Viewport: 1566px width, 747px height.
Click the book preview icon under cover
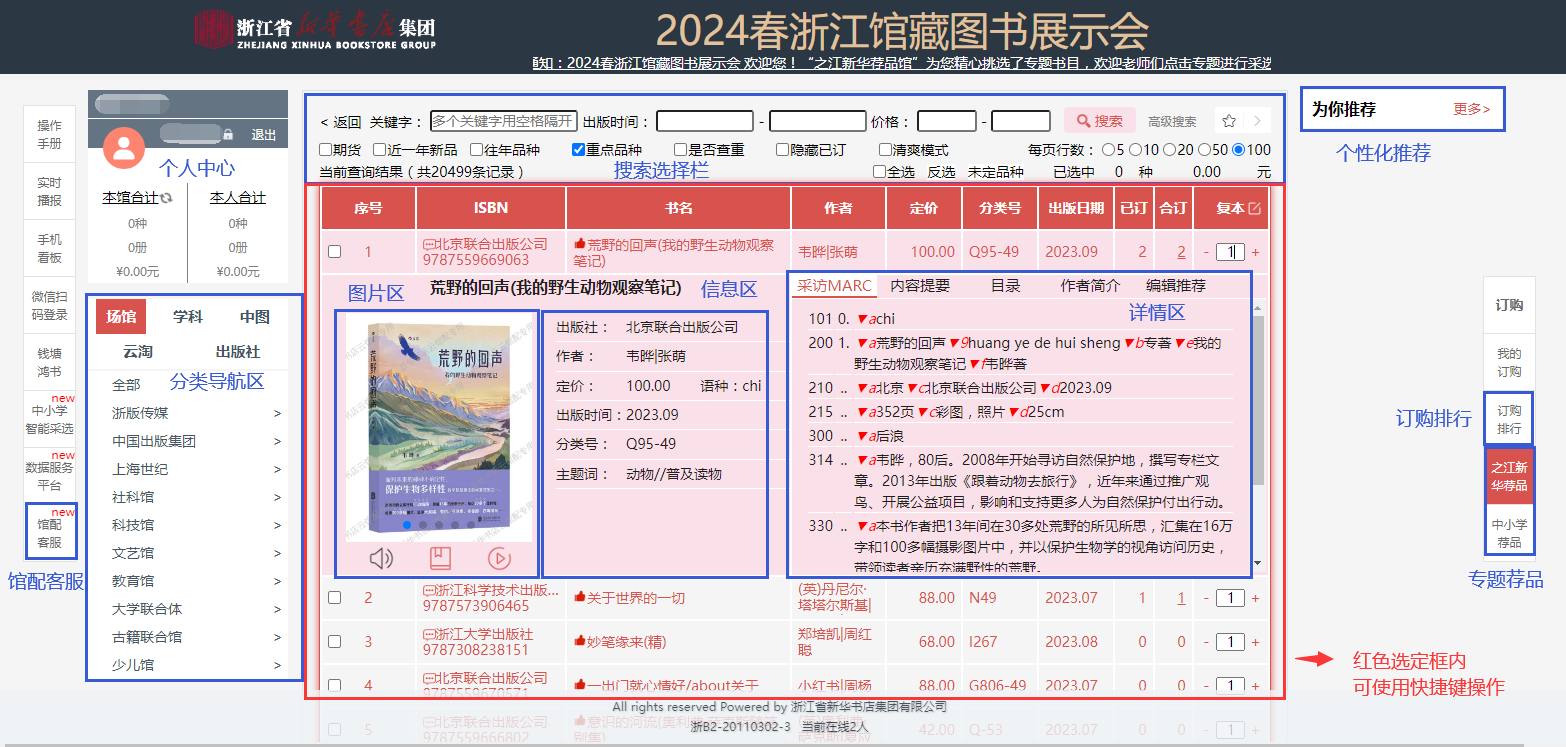click(x=440, y=559)
